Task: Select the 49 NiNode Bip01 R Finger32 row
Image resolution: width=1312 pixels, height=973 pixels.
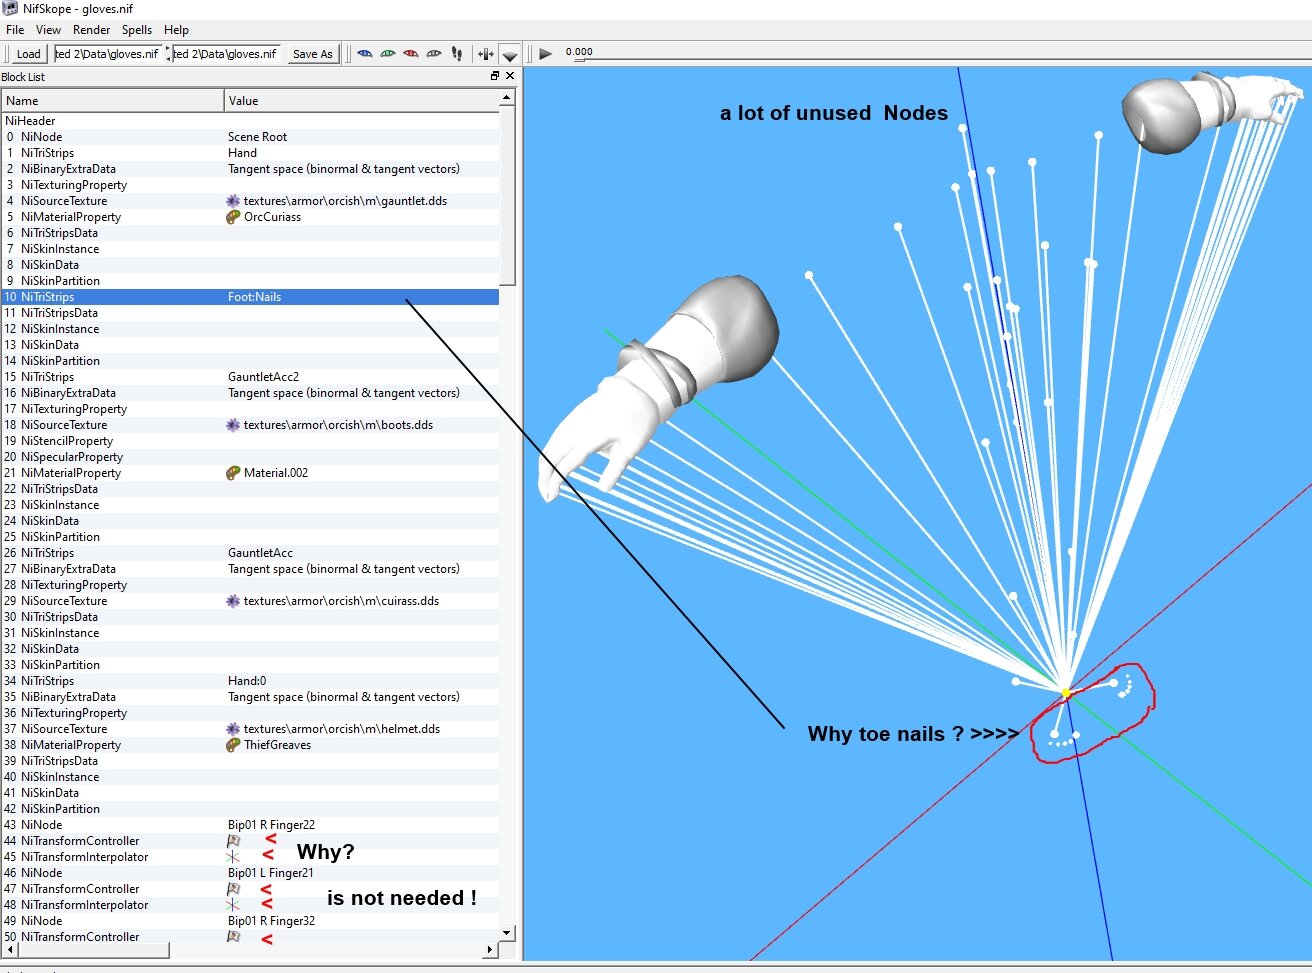Action: pyautogui.click(x=250, y=921)
